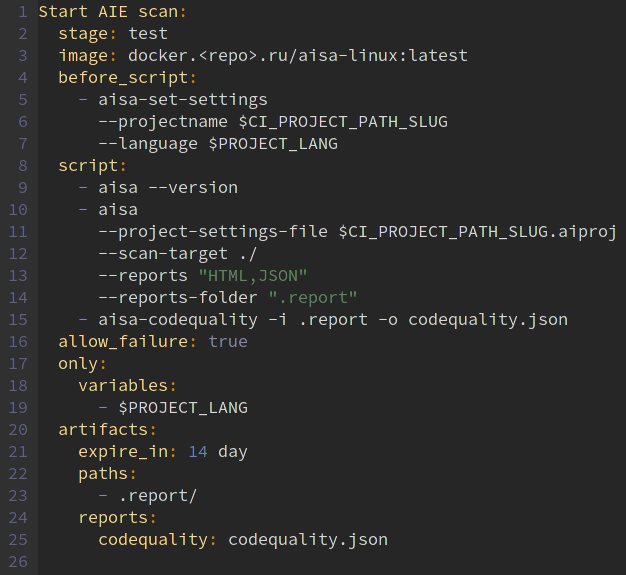
Task: Click the '--scan-target' flag
Action: [163, 255]
